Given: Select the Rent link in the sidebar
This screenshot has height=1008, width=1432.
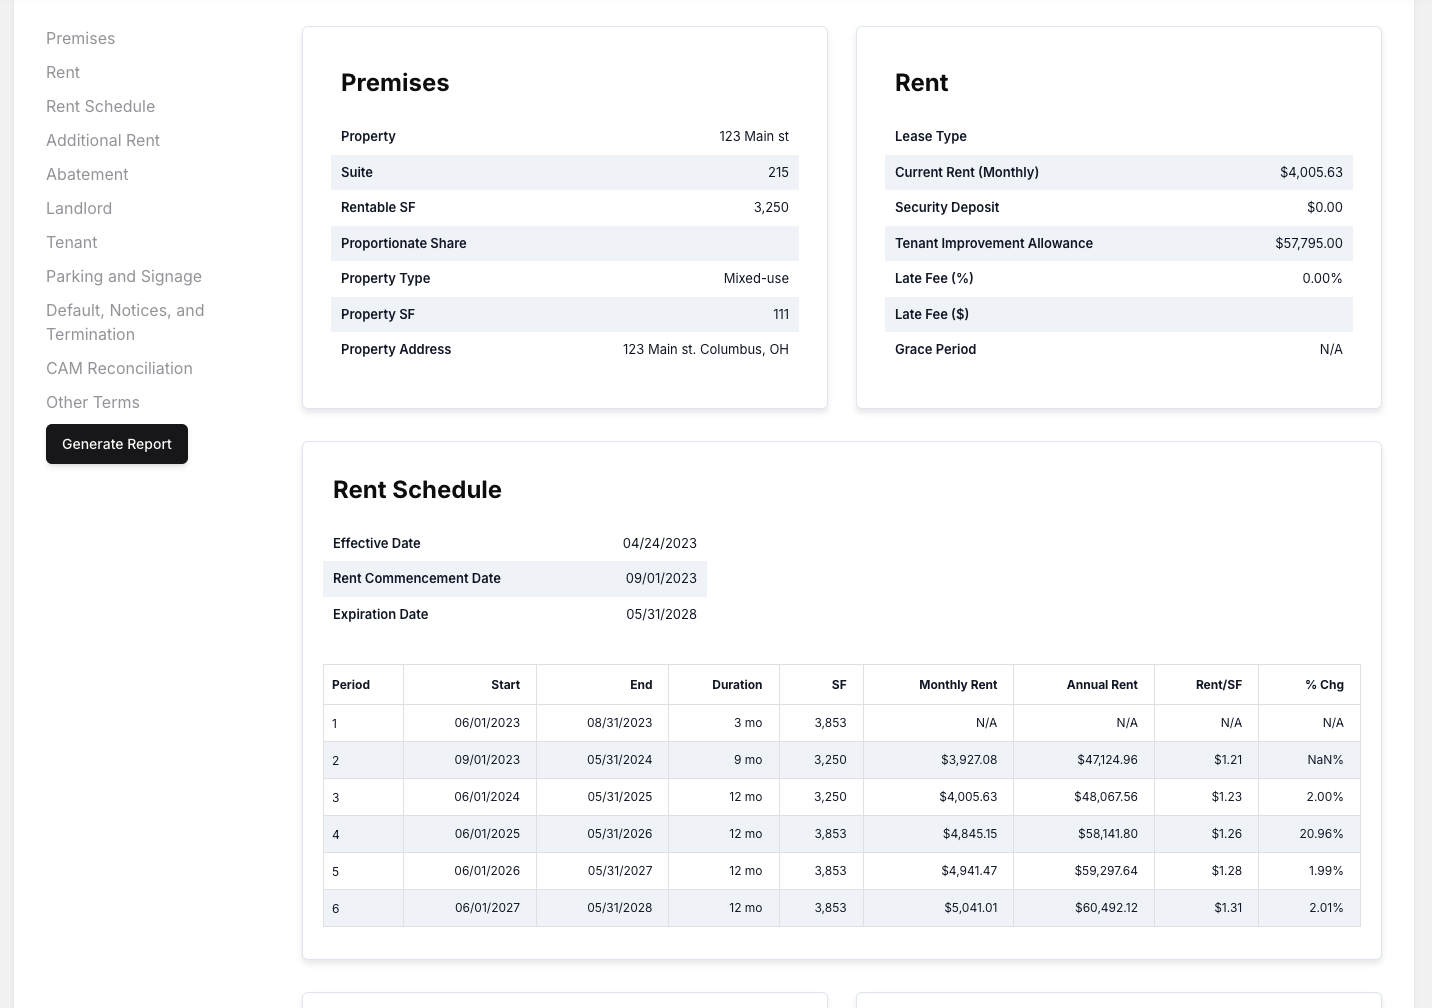Looking at the screenshot, I should pyautogui.click(x=63, y=72).
